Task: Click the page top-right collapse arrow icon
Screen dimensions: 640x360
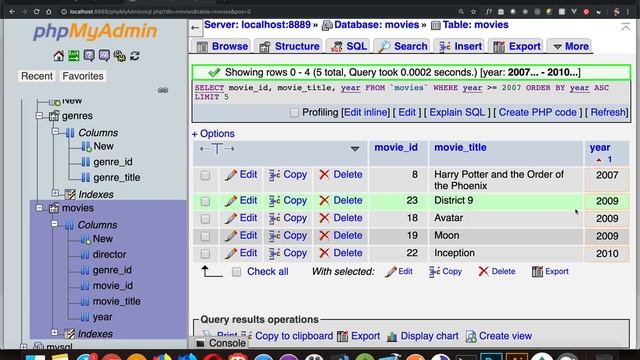Action: pos(625,27)
